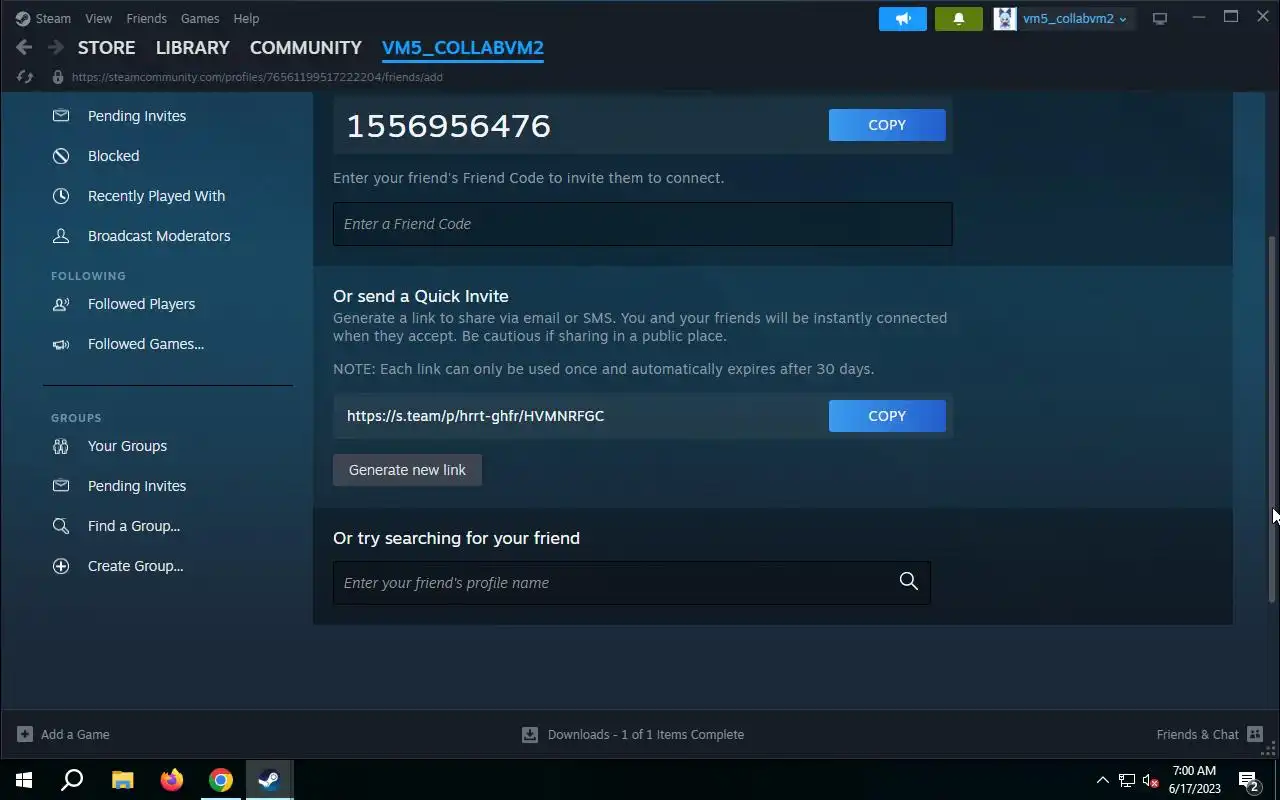Screen dimensions: 1280x800
Task: Open the top Pending Invites friends link
Action: click(137, 116)
